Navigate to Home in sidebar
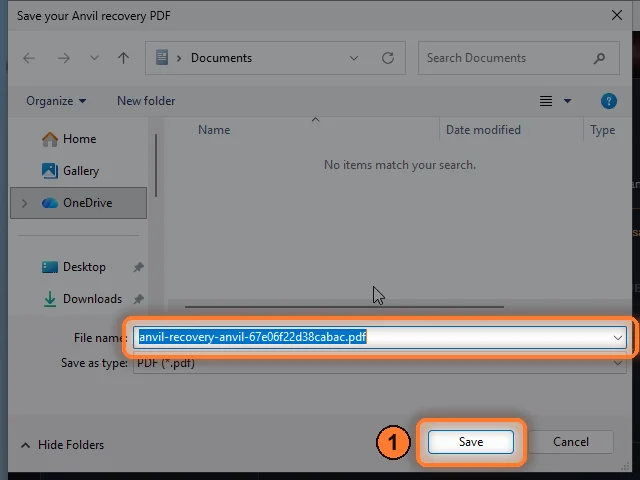This screenshot has height=480, width=640. tap(78, 139)
